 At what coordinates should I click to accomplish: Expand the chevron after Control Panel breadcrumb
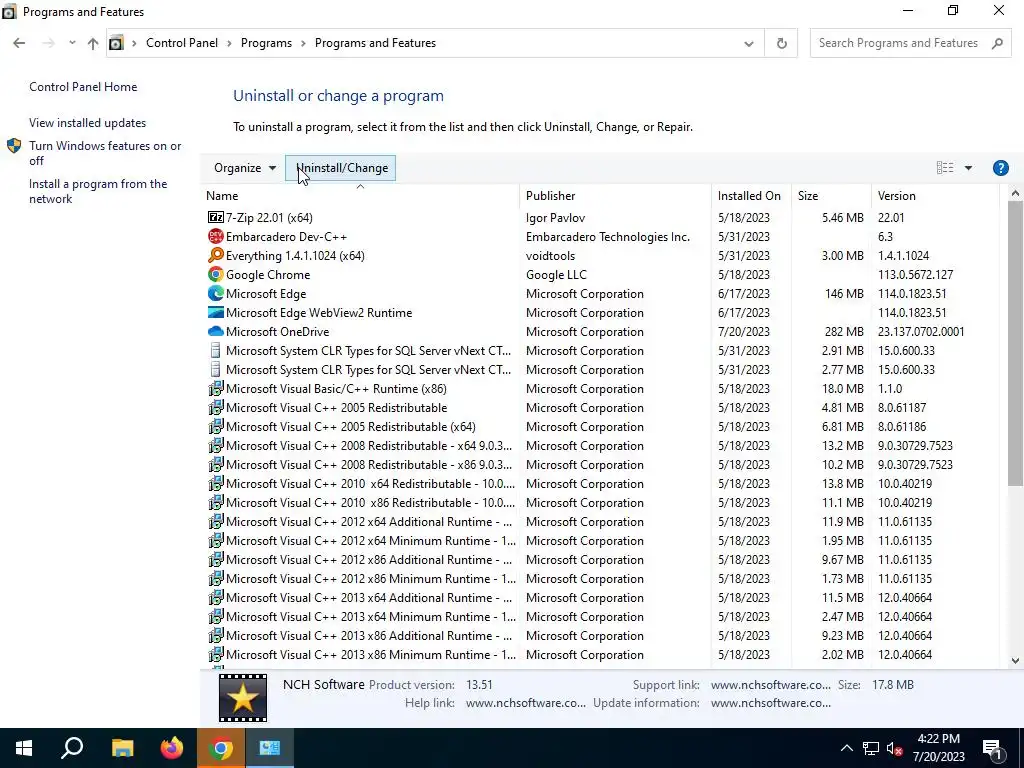229,43
